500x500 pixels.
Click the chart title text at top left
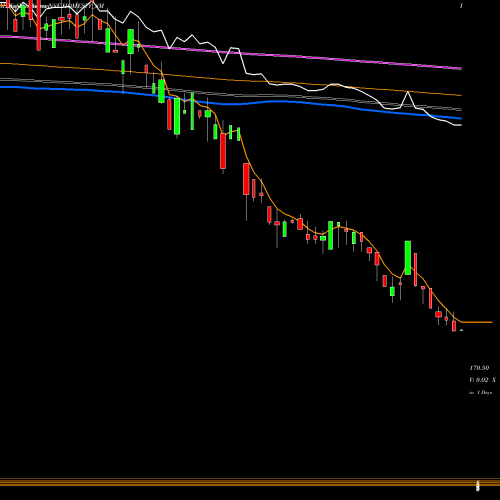tap(52, 6)
